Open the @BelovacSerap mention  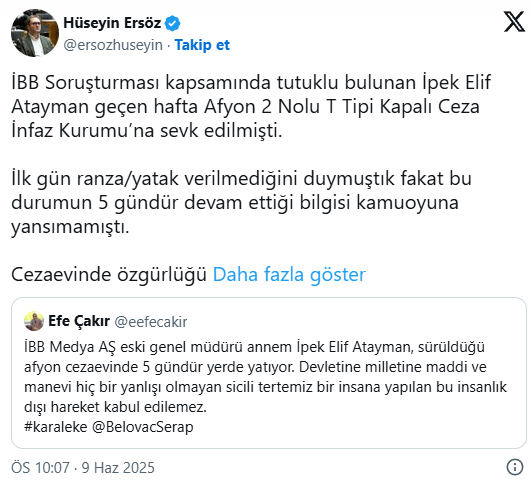pyautogui.click(x=143, y=427)
